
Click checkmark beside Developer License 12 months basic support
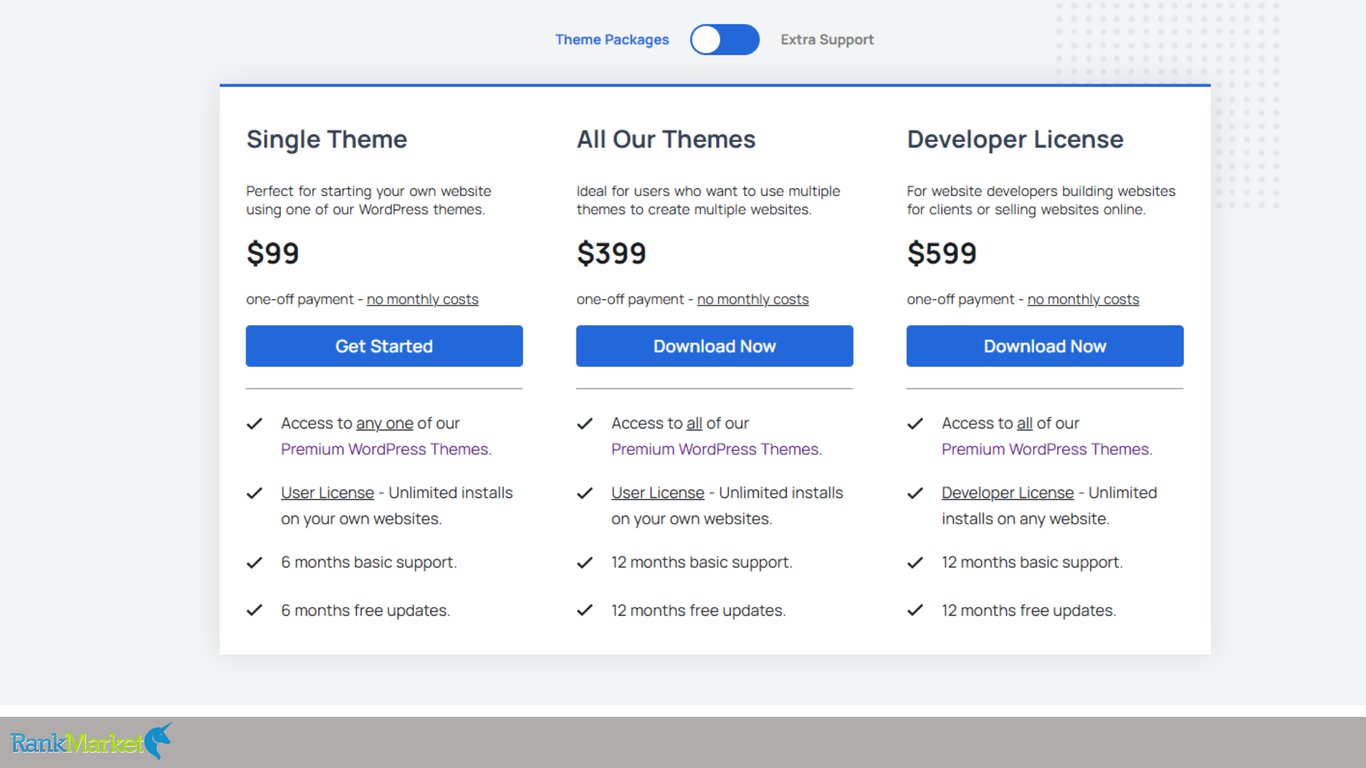click(x=915, y=562)
